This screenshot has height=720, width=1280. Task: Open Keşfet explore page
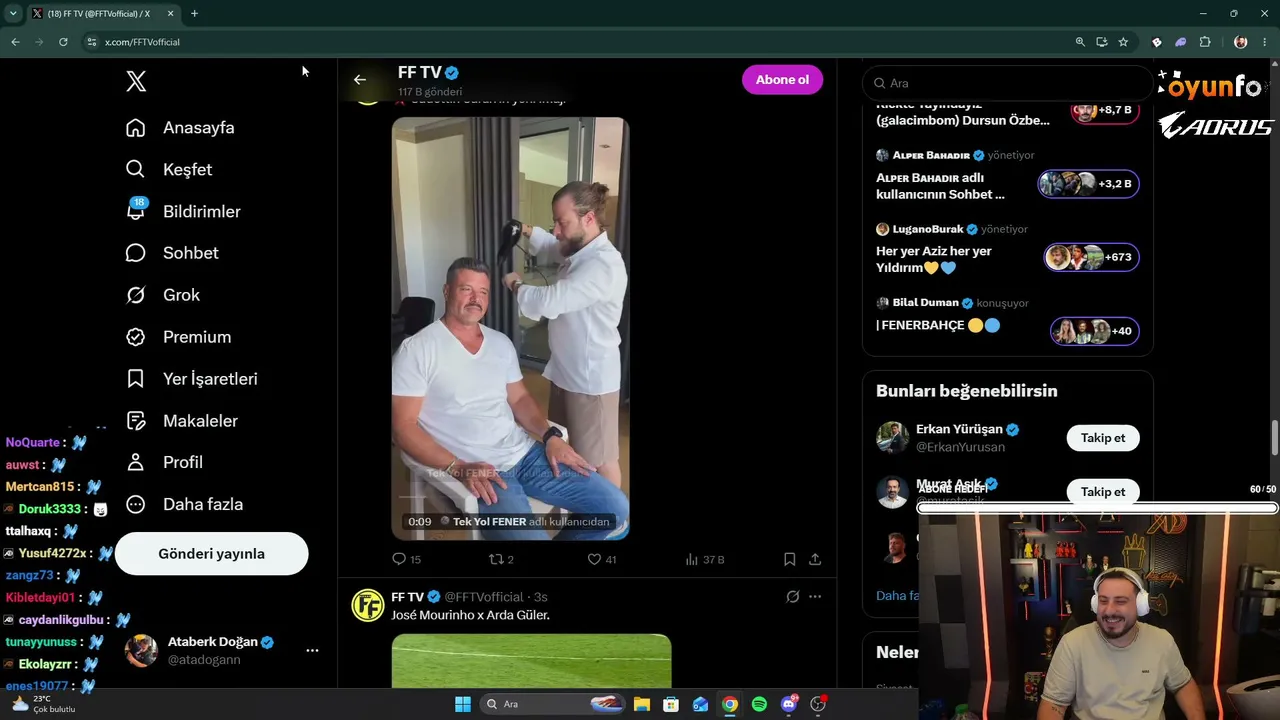tap(169, 170)
